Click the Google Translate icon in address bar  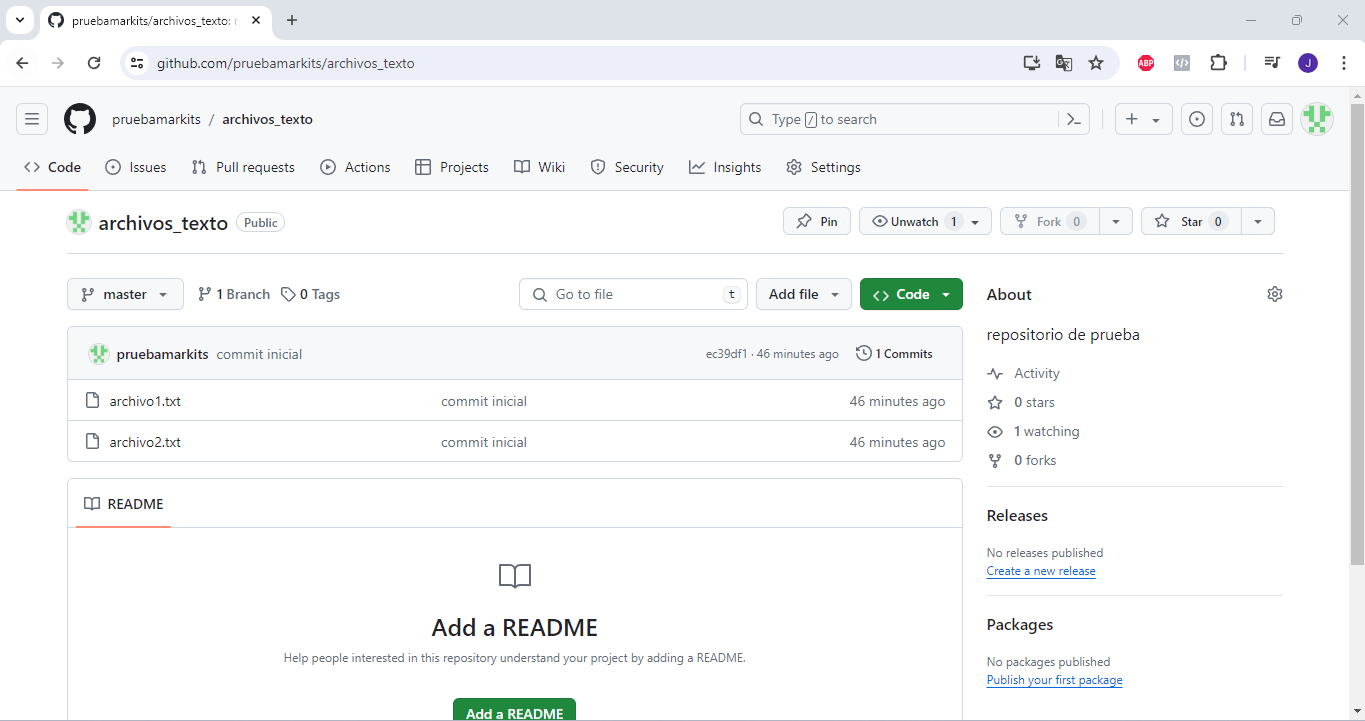[1064, 63]
